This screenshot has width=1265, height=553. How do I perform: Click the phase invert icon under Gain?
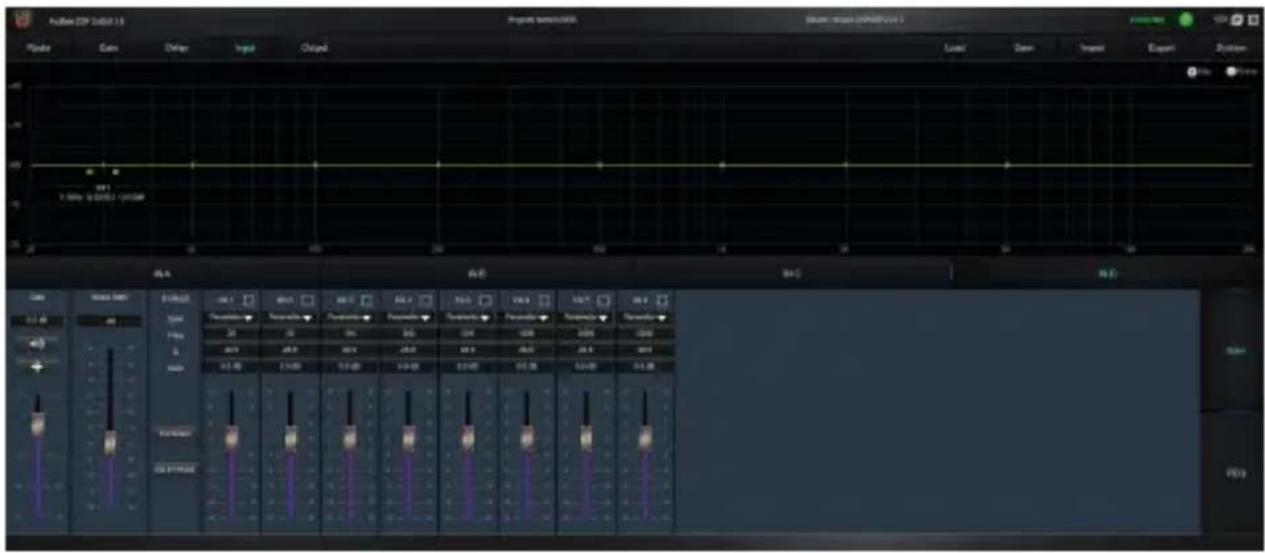(38, 367)
